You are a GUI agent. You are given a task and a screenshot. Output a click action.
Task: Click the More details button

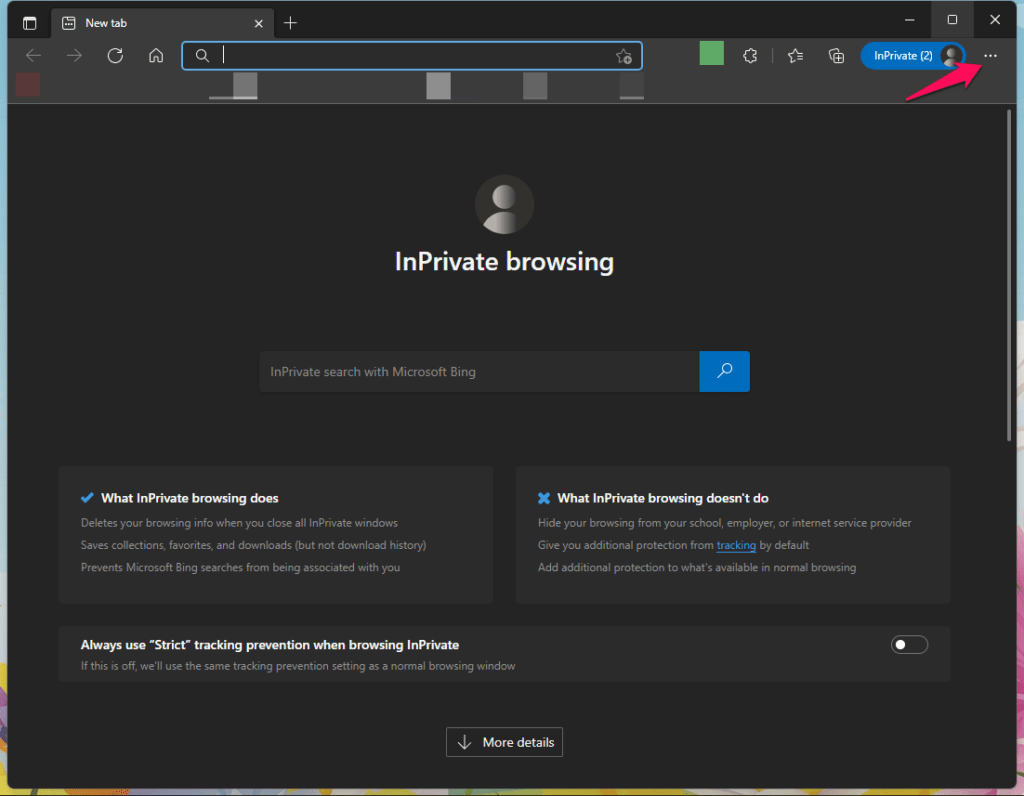[x=504, y=741]
